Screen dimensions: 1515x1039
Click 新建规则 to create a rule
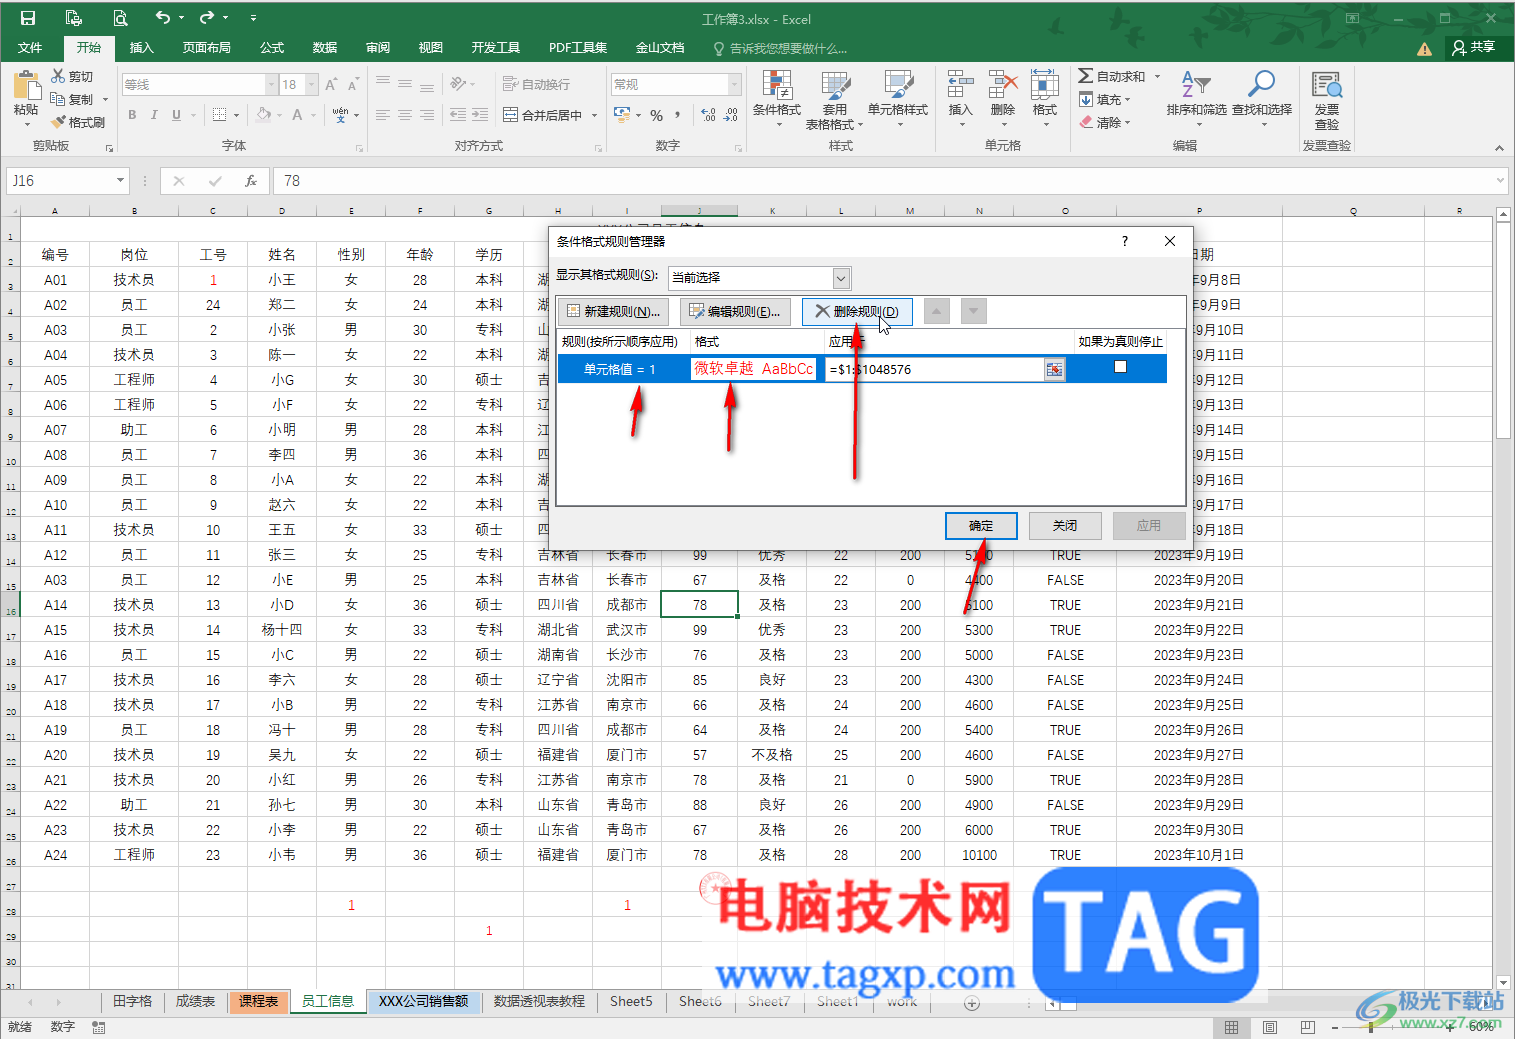coord(614,311)
